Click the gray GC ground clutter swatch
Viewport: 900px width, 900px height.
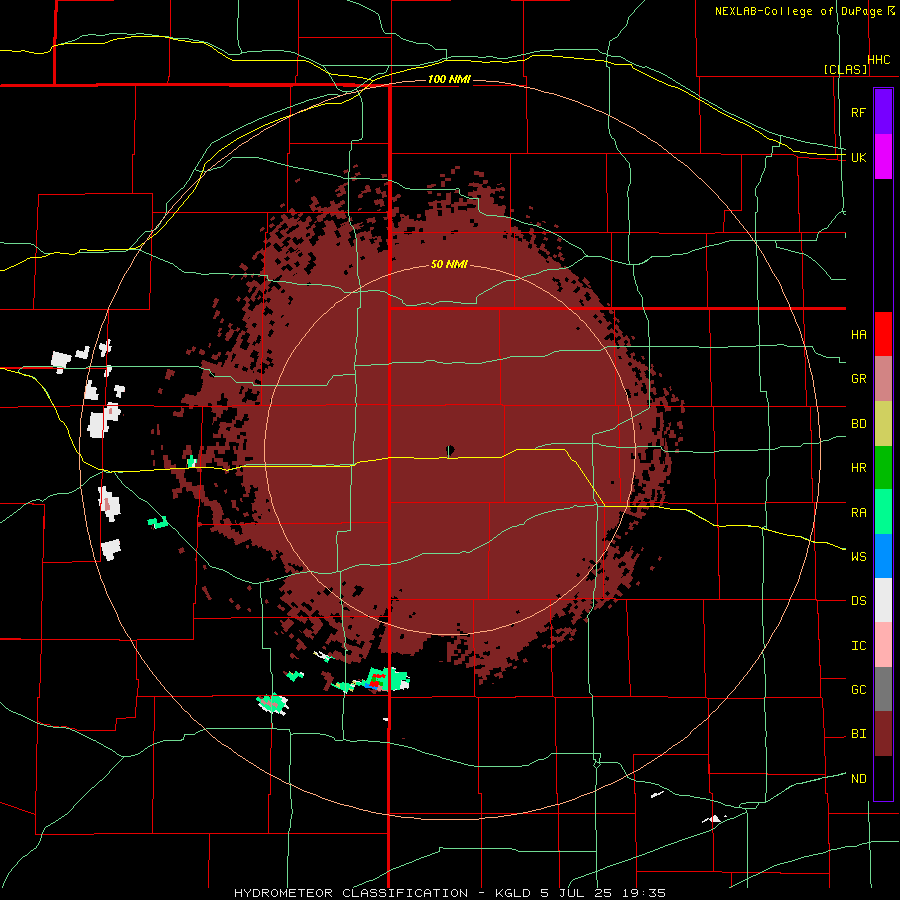(883, 689)
